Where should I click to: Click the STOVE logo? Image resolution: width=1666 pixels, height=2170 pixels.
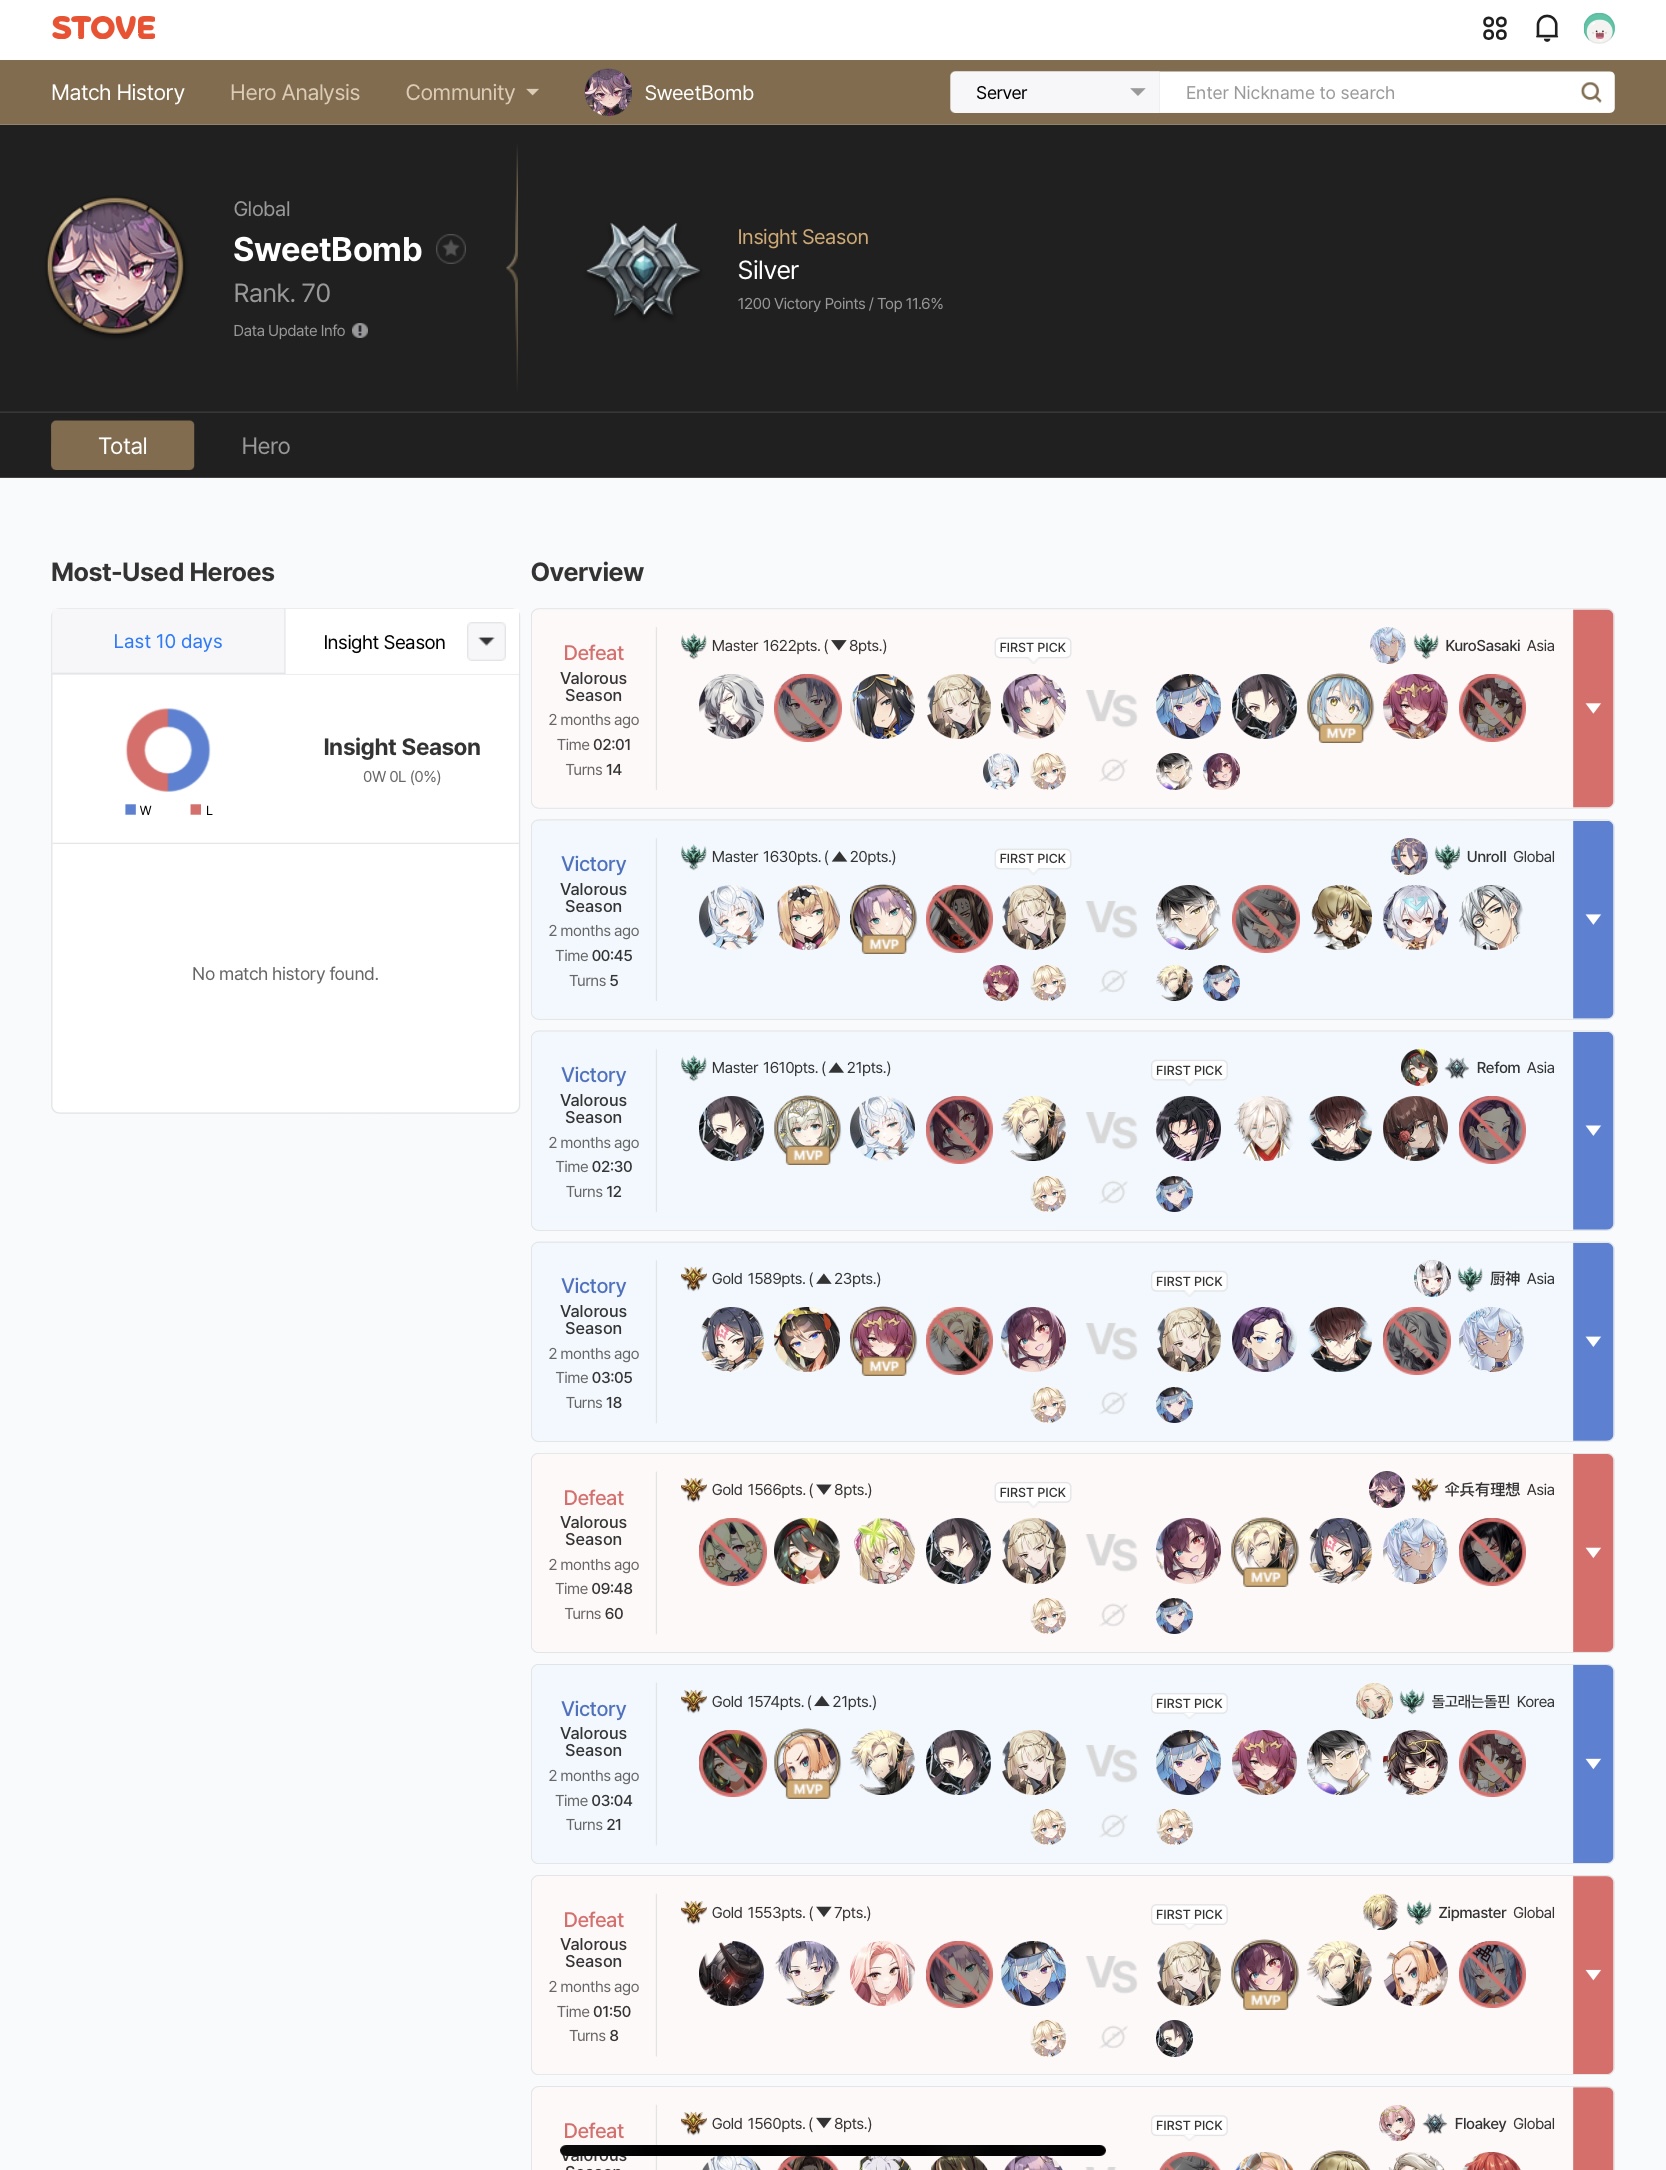pos(104,28)
